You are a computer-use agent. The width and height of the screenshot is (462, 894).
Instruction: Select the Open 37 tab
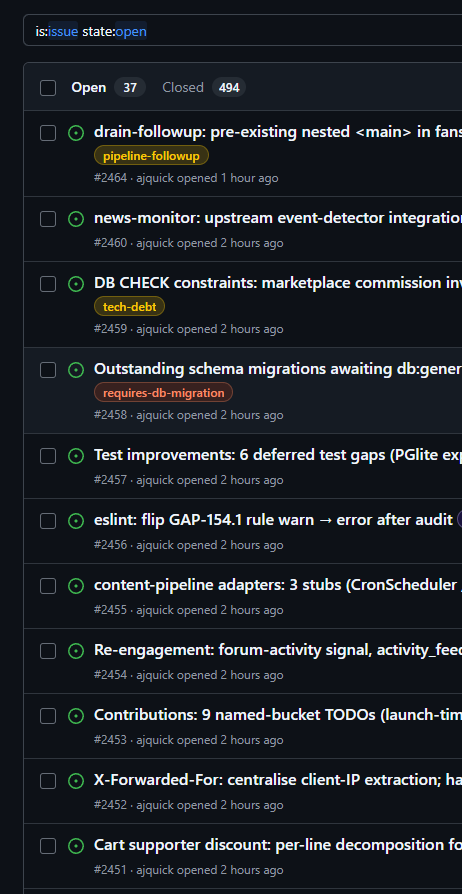click(108, 87)
